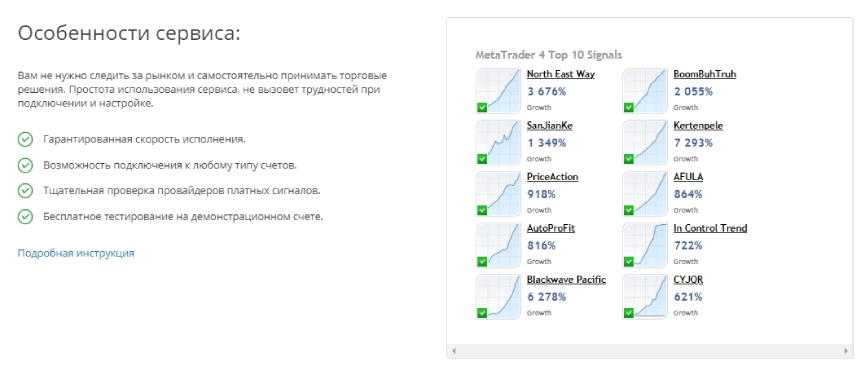Click the Тщательная проверка провайдеров платных сигналов text
Image resolution: width=865 pixels, height=366 pixels.
click(x=182, y=191)
